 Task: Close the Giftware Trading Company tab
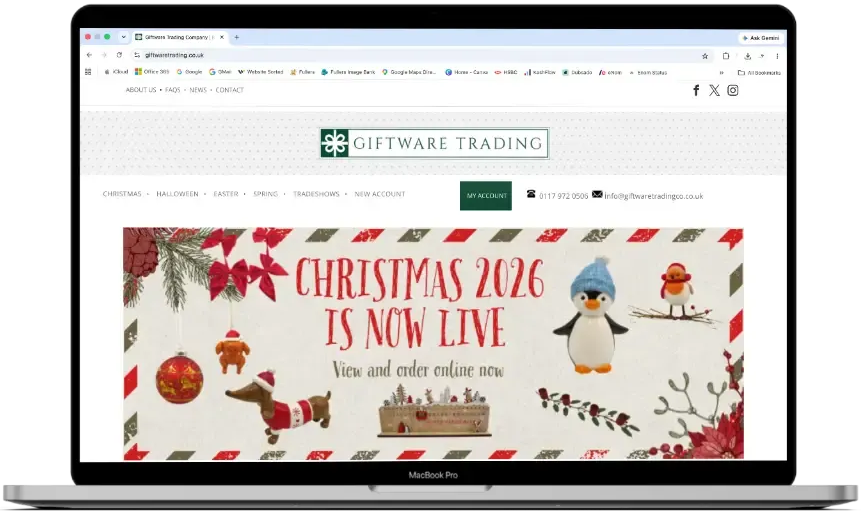(222, 37)
